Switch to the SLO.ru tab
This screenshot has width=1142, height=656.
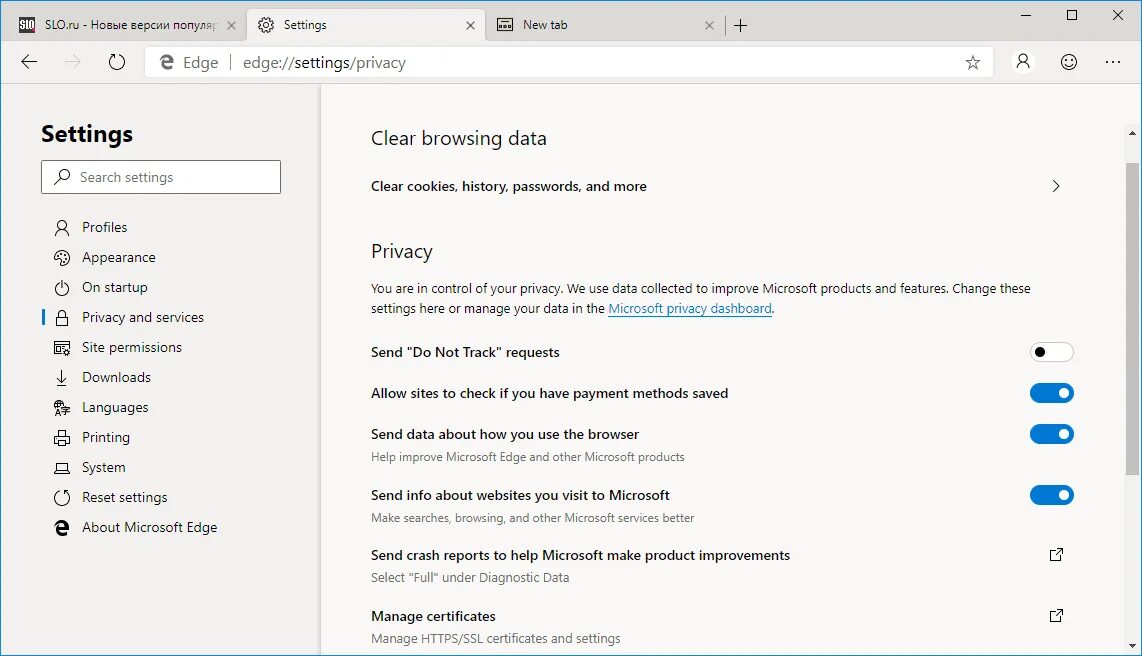pyautogui.click(x=120, y=23)
